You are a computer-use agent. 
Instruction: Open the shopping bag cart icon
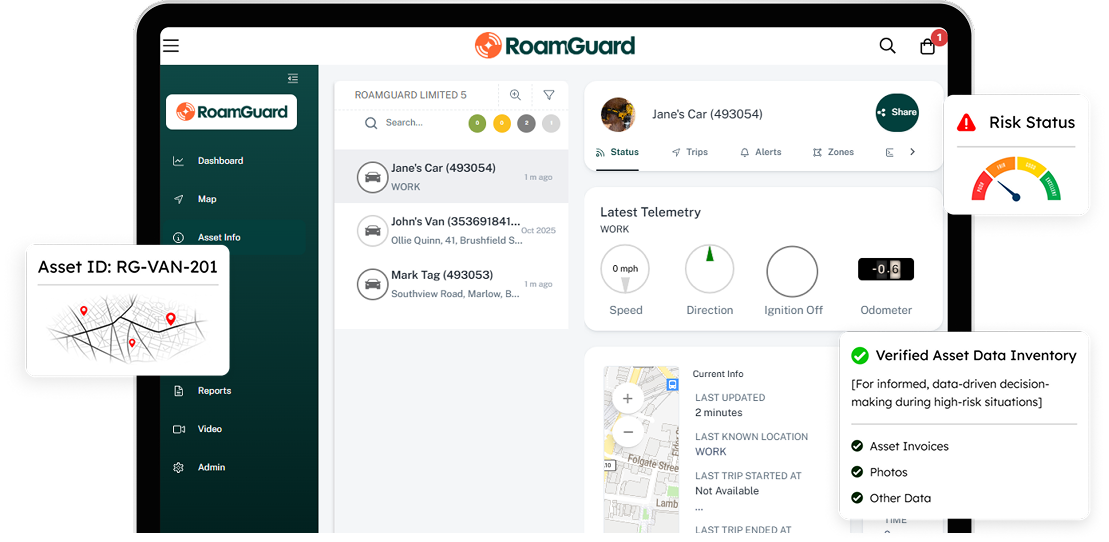pos(927,47)
